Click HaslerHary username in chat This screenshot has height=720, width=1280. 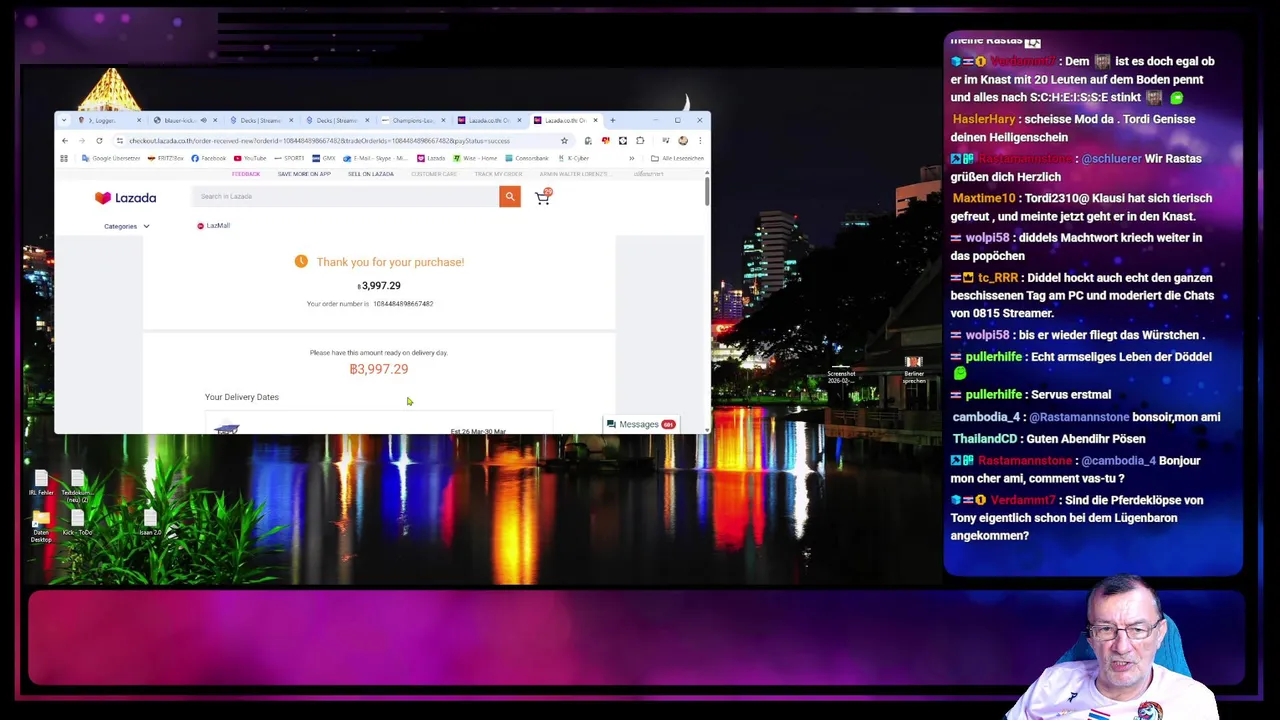tap(984, 119)
